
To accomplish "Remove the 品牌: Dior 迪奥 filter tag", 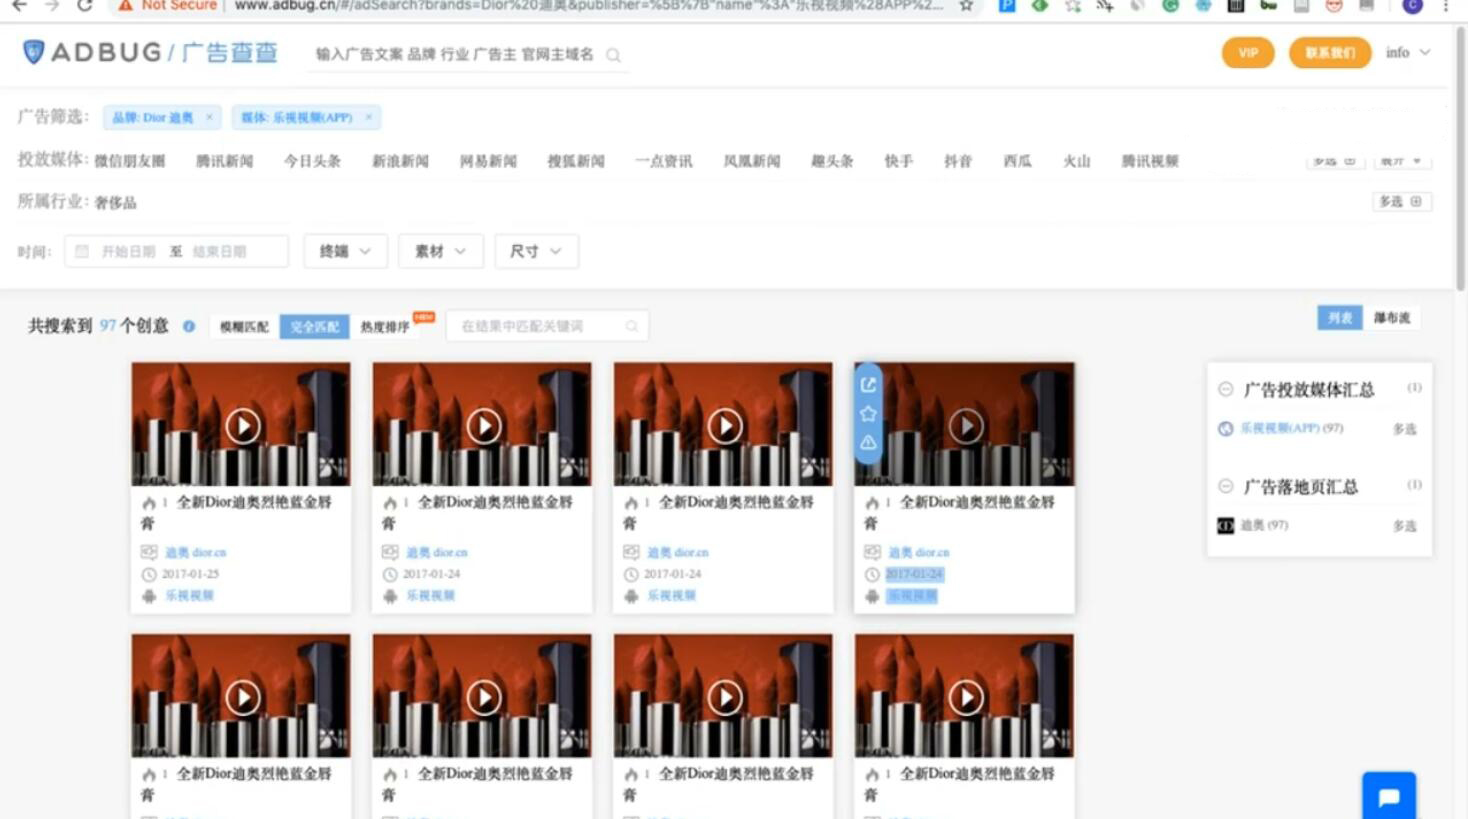I will [x=209, y=117].
